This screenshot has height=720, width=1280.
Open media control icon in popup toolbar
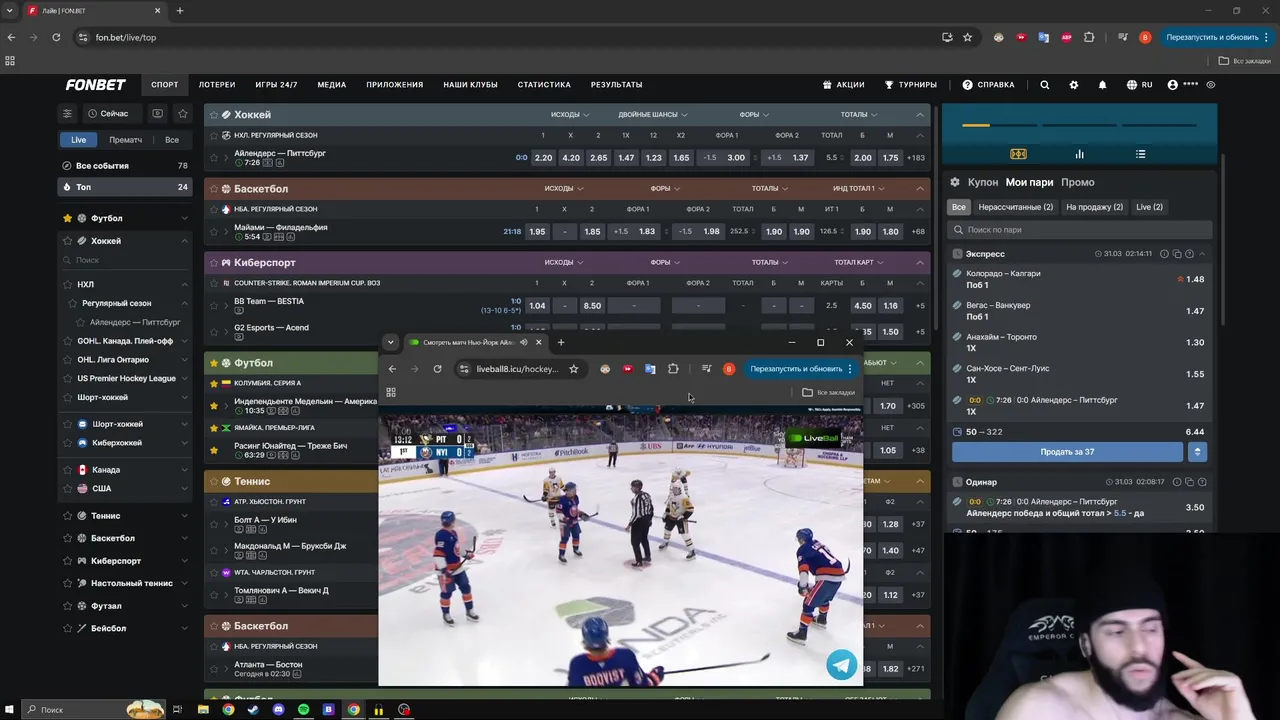pyautogui.click(x=706, y=369)
